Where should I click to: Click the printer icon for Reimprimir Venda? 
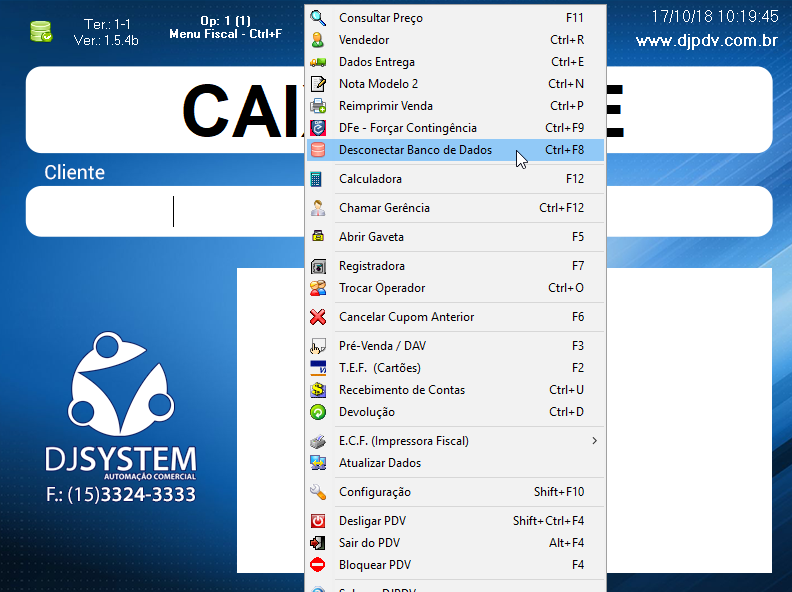point(318,106)
